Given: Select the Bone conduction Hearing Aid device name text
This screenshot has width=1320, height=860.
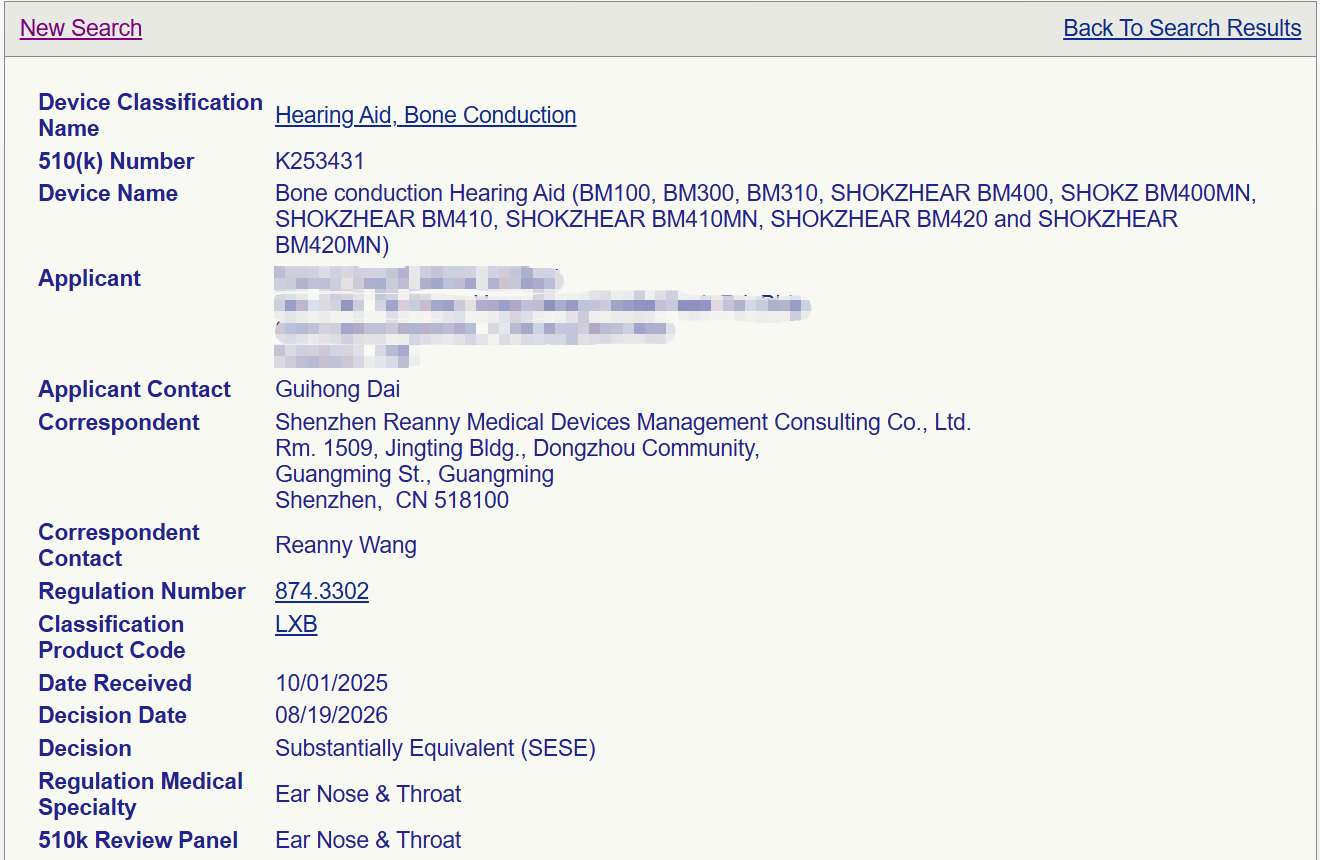Looking at the screenshot, I should [766, 219].
